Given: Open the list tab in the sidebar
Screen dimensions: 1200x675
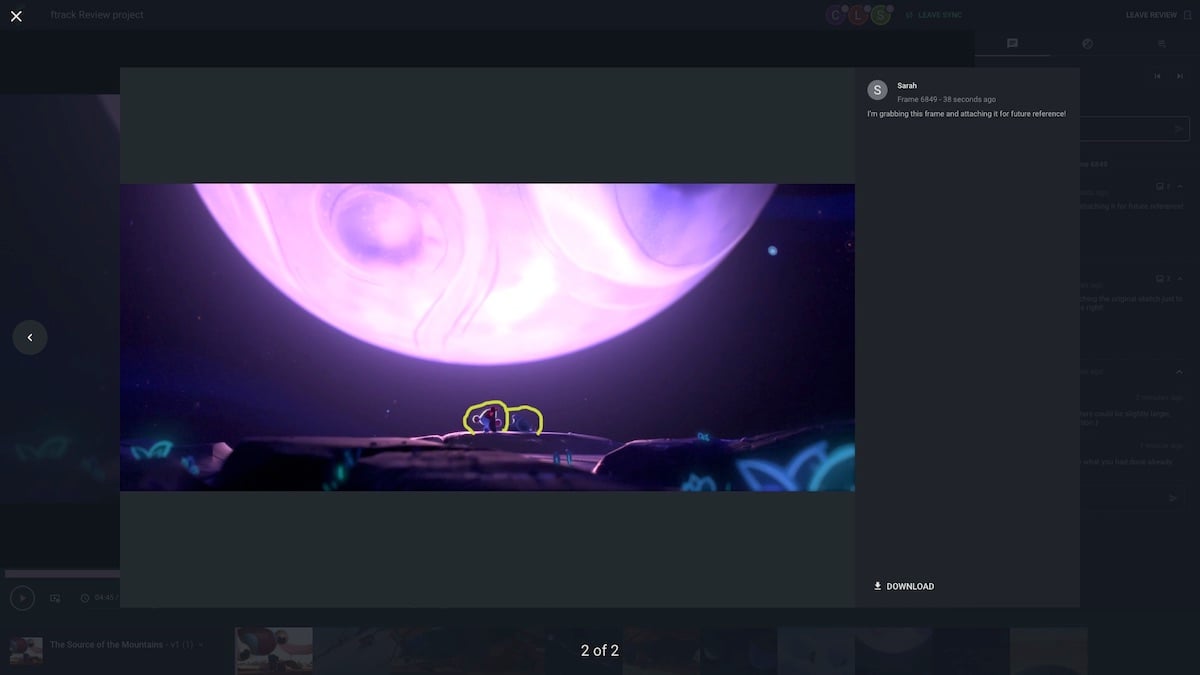Looking at the screenshot, I should click(x=1162, y=43).
